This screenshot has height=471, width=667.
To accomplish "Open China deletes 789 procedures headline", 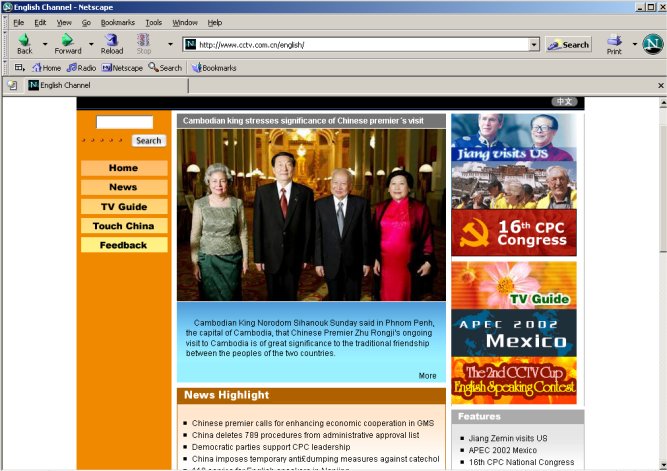I will click(305, 435).
